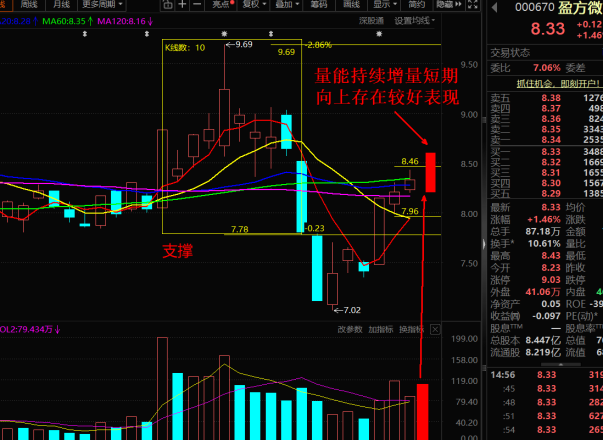The height and width of the screenshot is (440, 603).
Task: Click the candle with the 9.69 high
Action: point(225,101)
